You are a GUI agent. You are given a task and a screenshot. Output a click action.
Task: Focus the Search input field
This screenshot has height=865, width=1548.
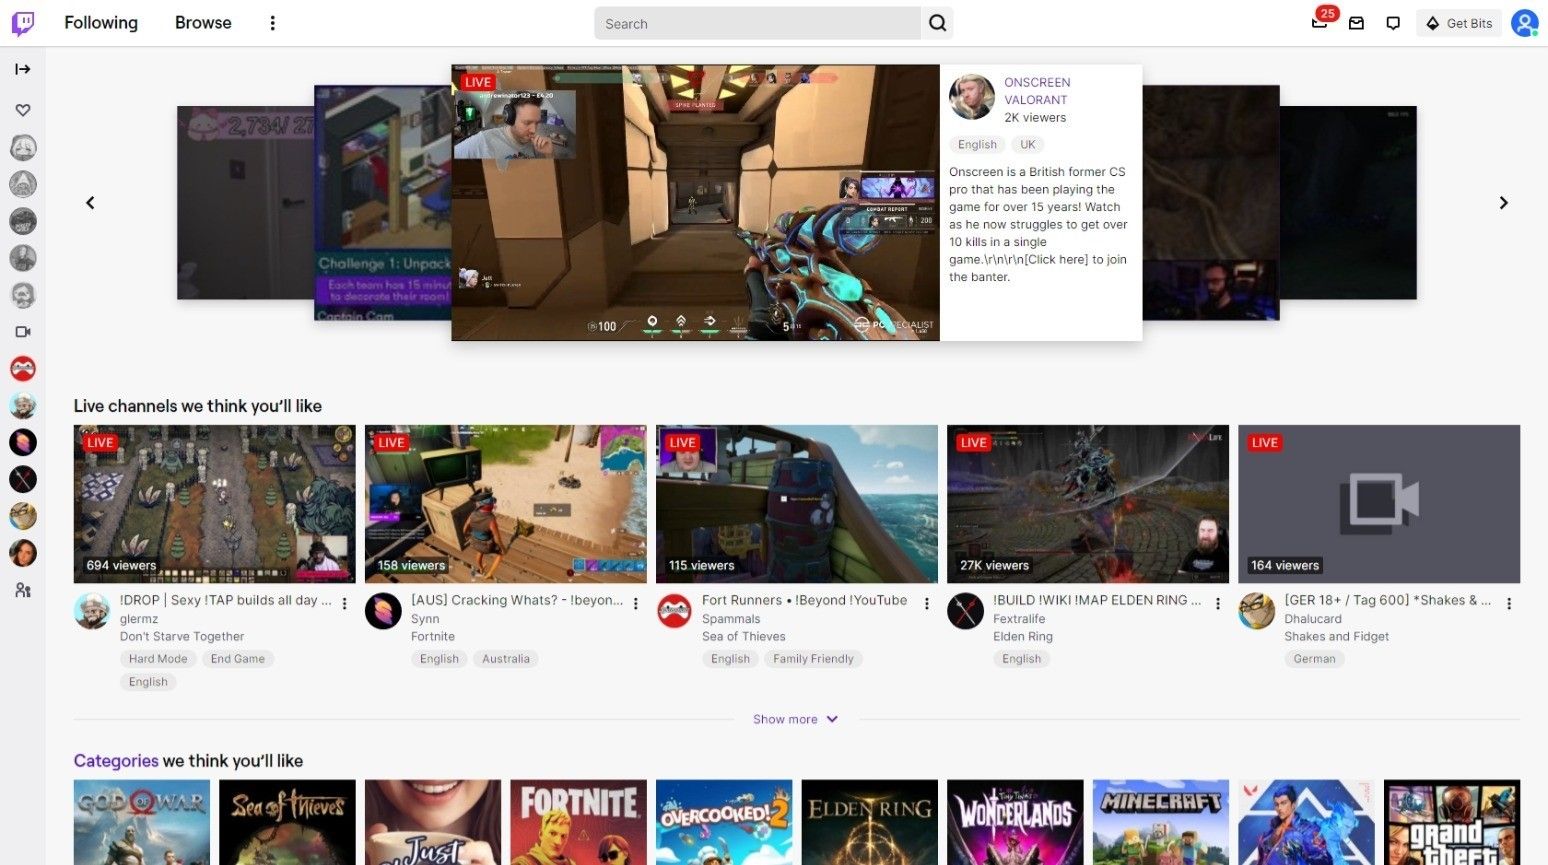click(757, 23)
